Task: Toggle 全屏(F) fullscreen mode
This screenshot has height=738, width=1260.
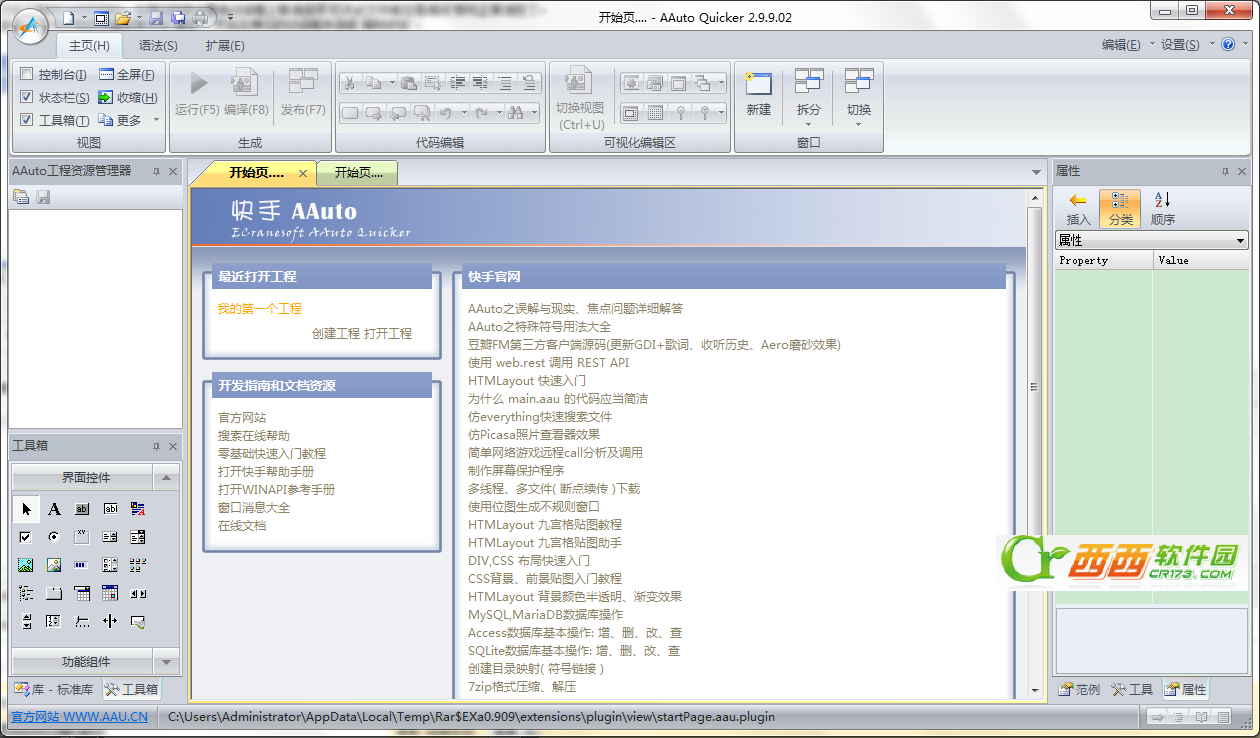Action: coord(127,75)
